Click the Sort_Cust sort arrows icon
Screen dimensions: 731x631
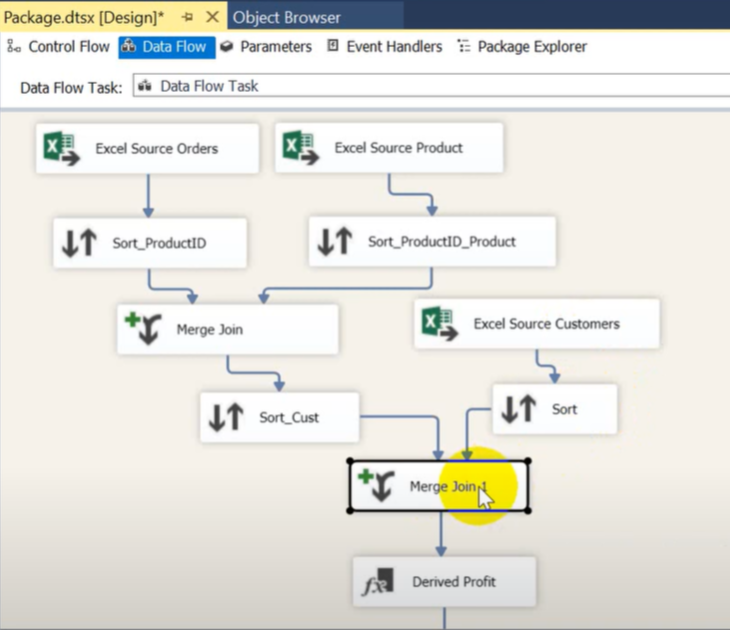click(225, 417)
